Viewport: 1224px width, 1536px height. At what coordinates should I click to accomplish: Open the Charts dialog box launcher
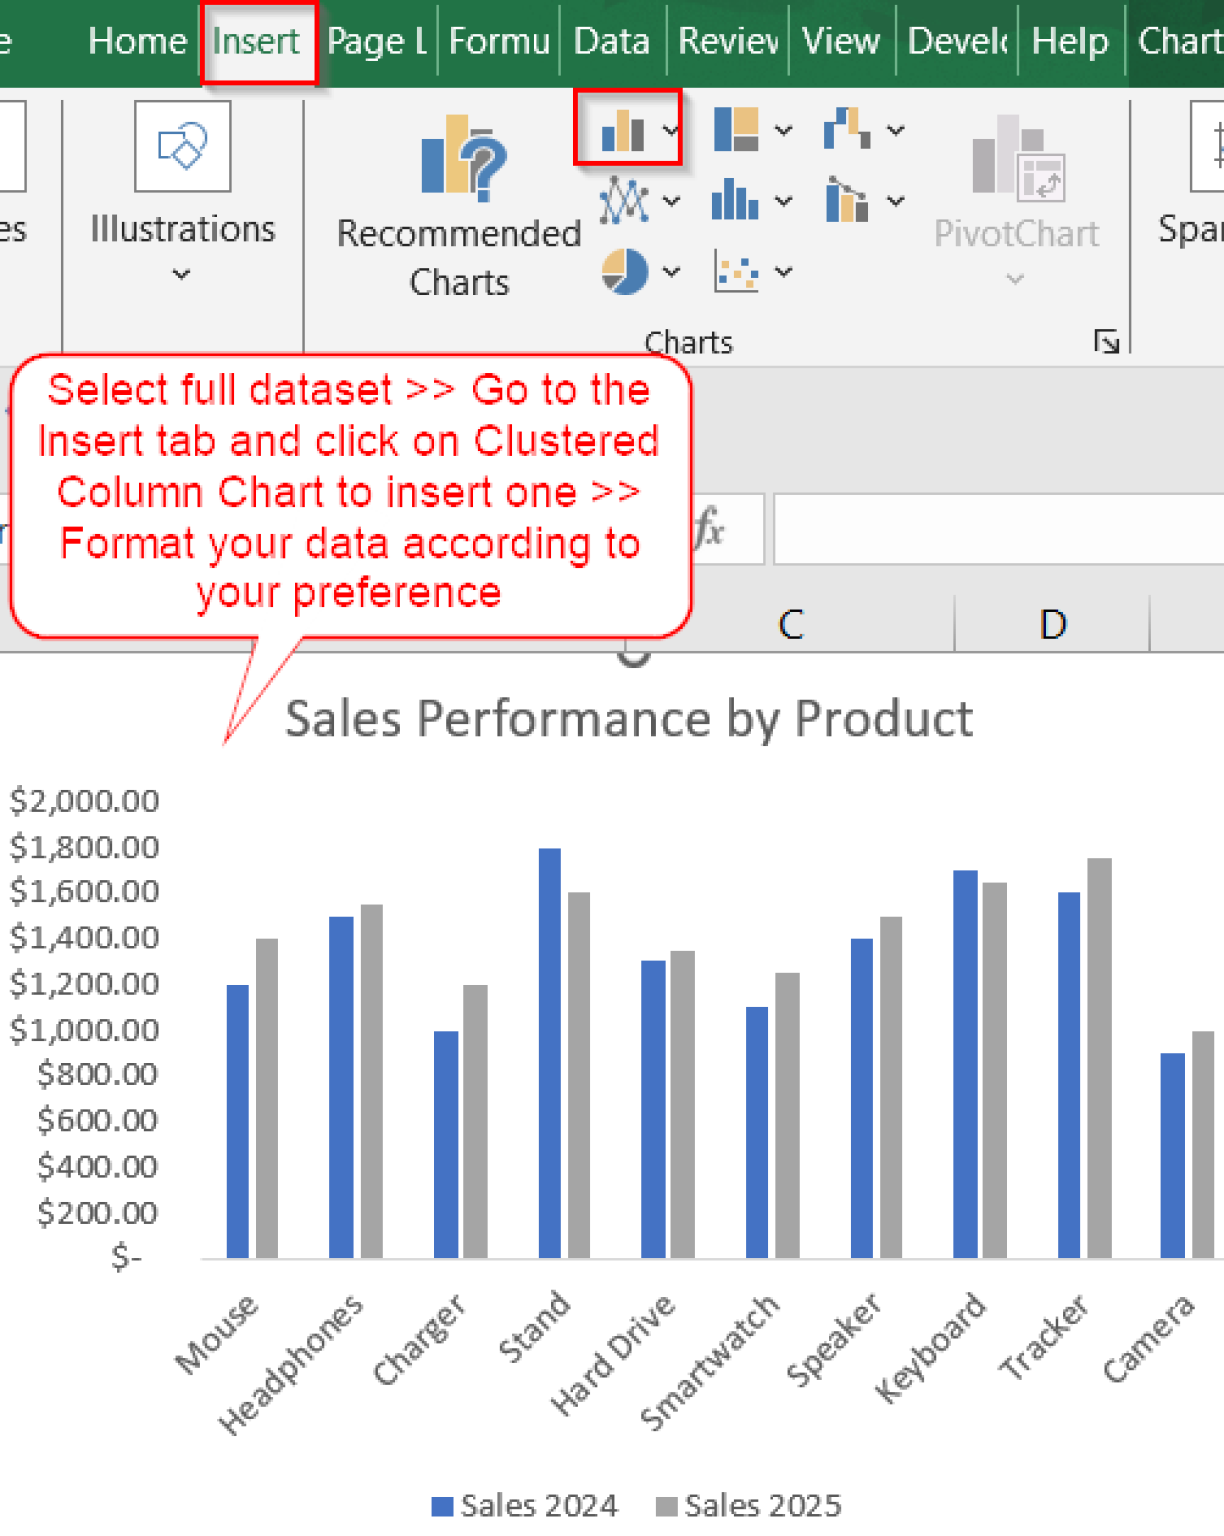[1109, 342]
